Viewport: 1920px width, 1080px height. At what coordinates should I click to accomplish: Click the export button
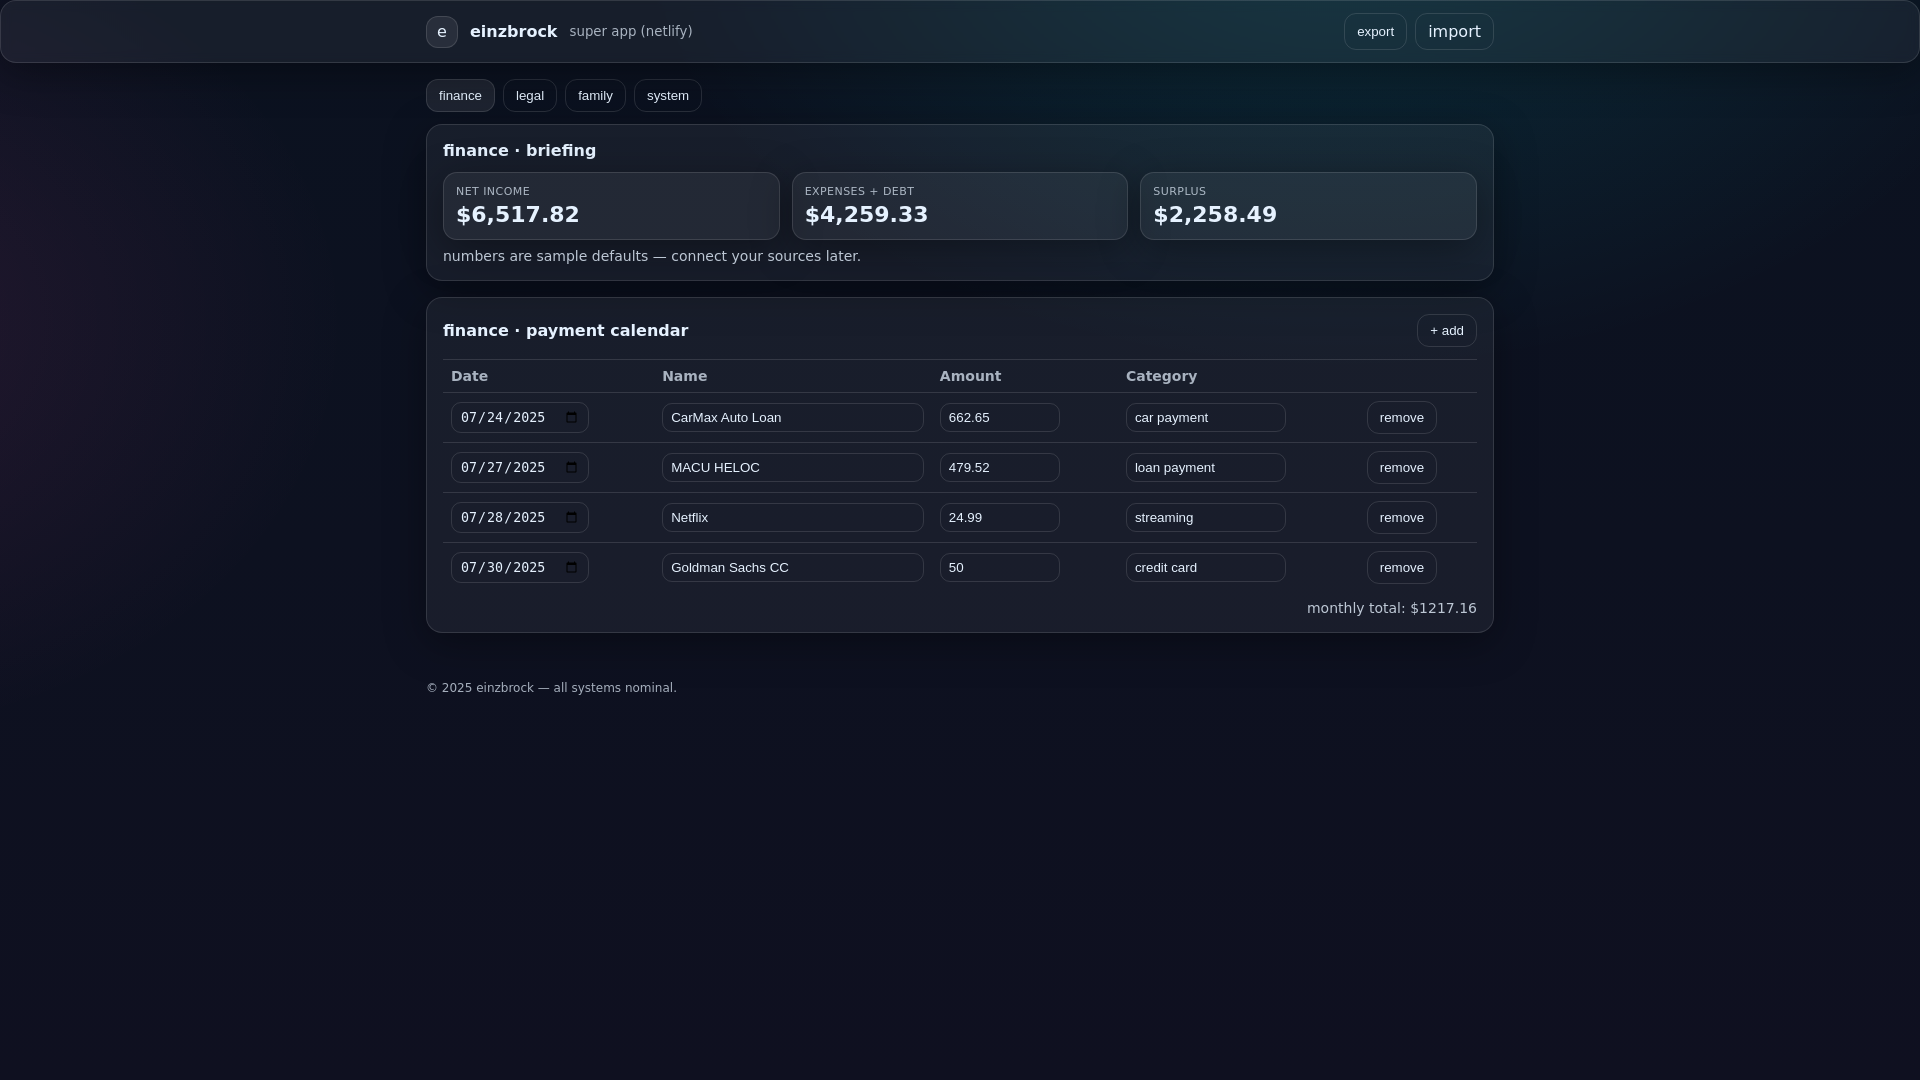click(x=1375, y=32)
